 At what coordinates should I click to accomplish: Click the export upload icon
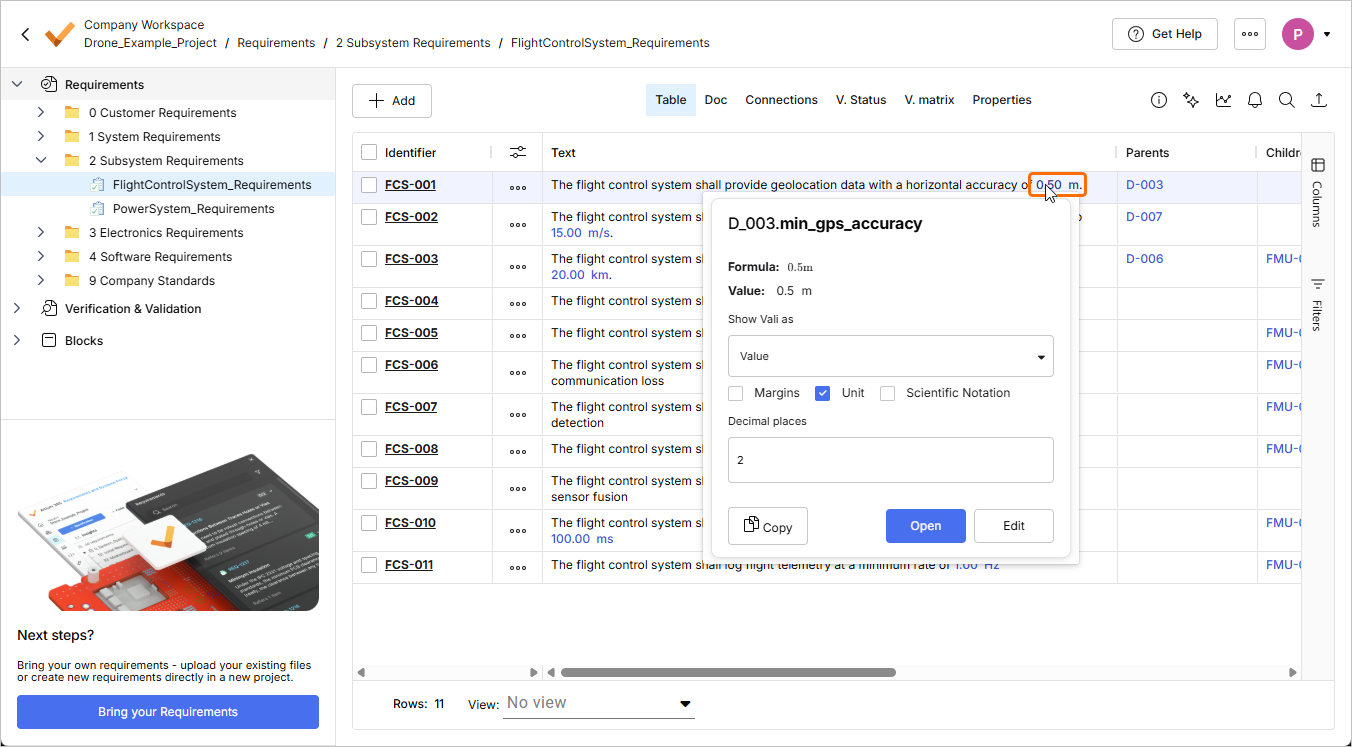[1319, 100]
